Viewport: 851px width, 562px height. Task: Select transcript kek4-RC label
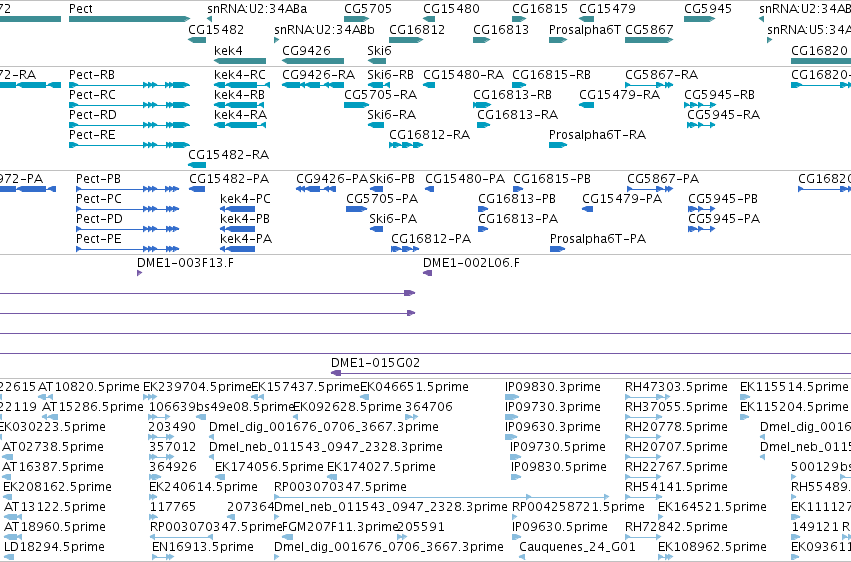coord(240,75)
